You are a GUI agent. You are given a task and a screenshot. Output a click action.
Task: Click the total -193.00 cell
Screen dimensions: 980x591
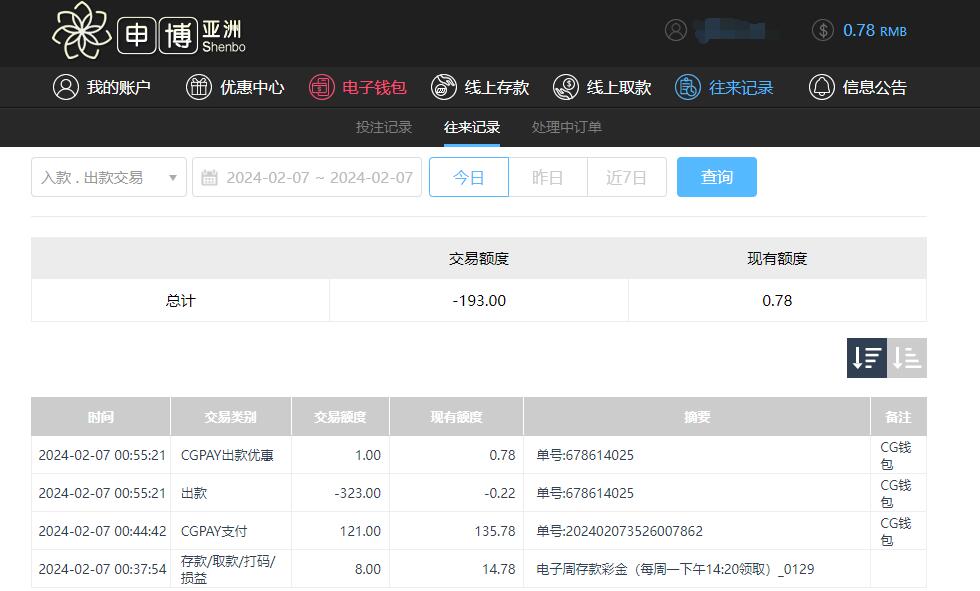click(479, 300)
